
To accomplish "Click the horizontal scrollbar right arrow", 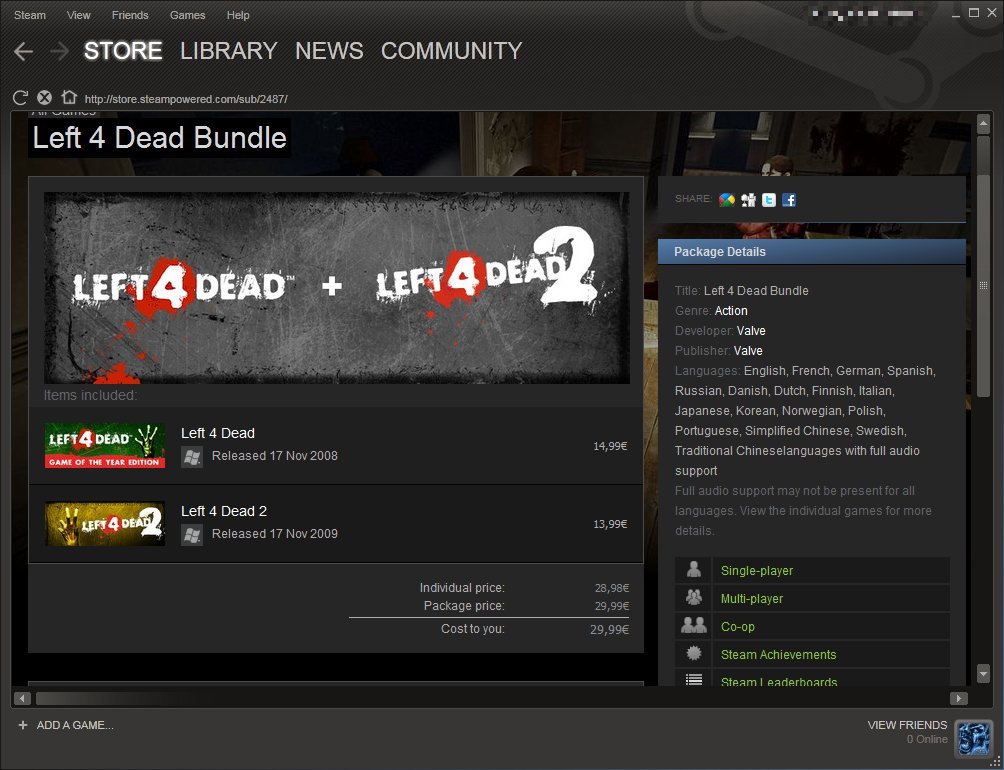I will coord(959,698).
